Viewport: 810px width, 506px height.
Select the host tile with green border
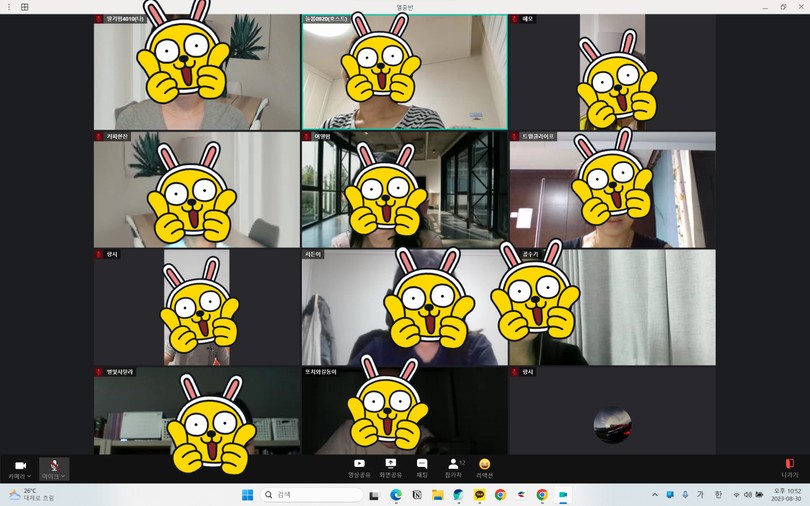404,72
